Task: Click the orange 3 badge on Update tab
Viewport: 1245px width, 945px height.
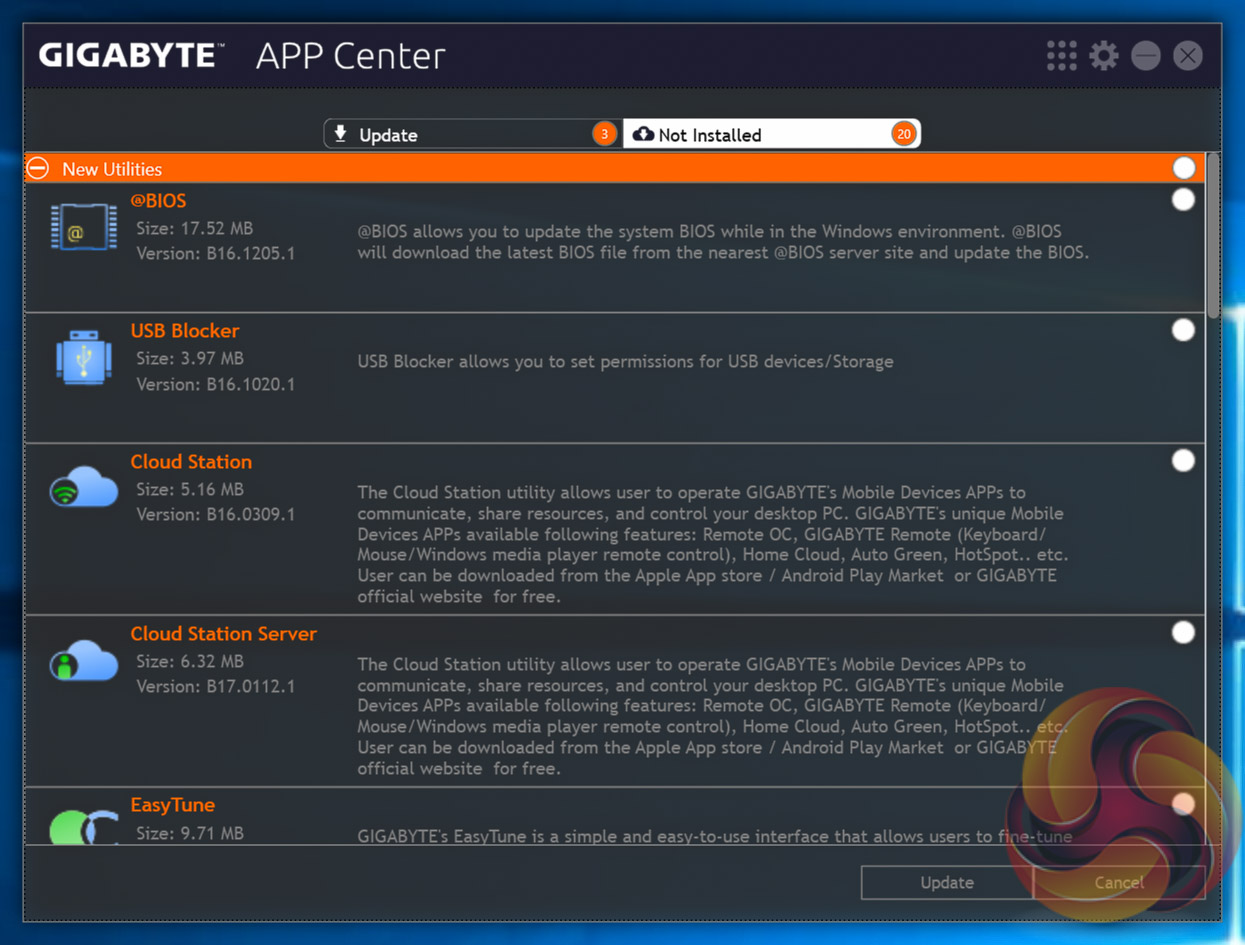Action: click(x=604, y=134)
